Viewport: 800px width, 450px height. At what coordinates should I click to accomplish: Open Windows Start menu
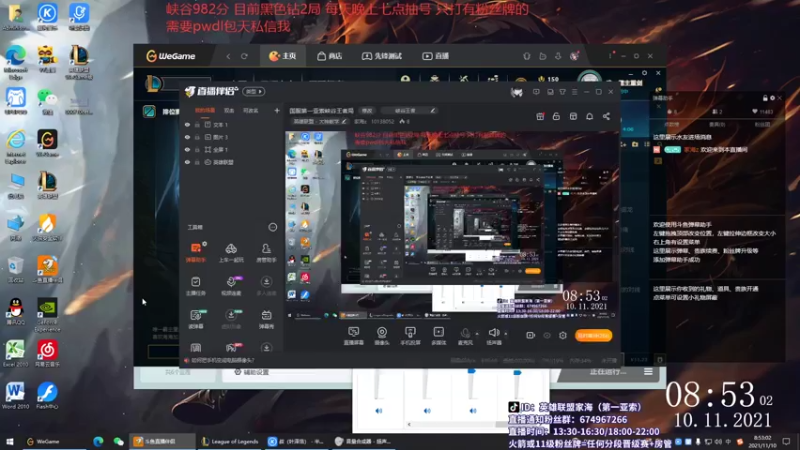click(9, 441)
